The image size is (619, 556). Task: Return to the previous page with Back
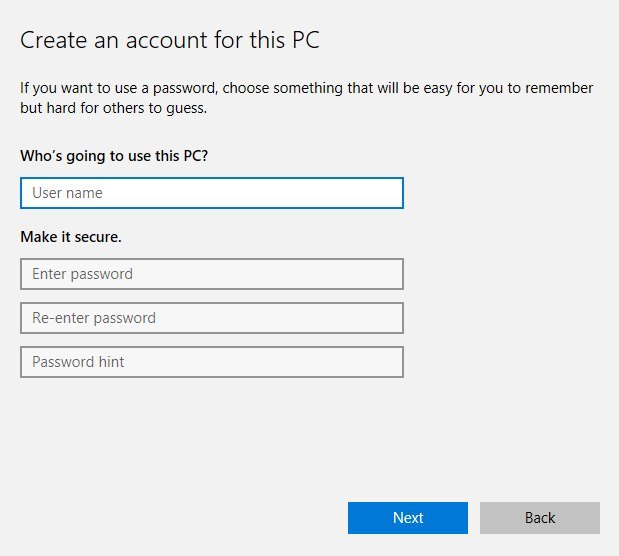[x=540, y=518]
